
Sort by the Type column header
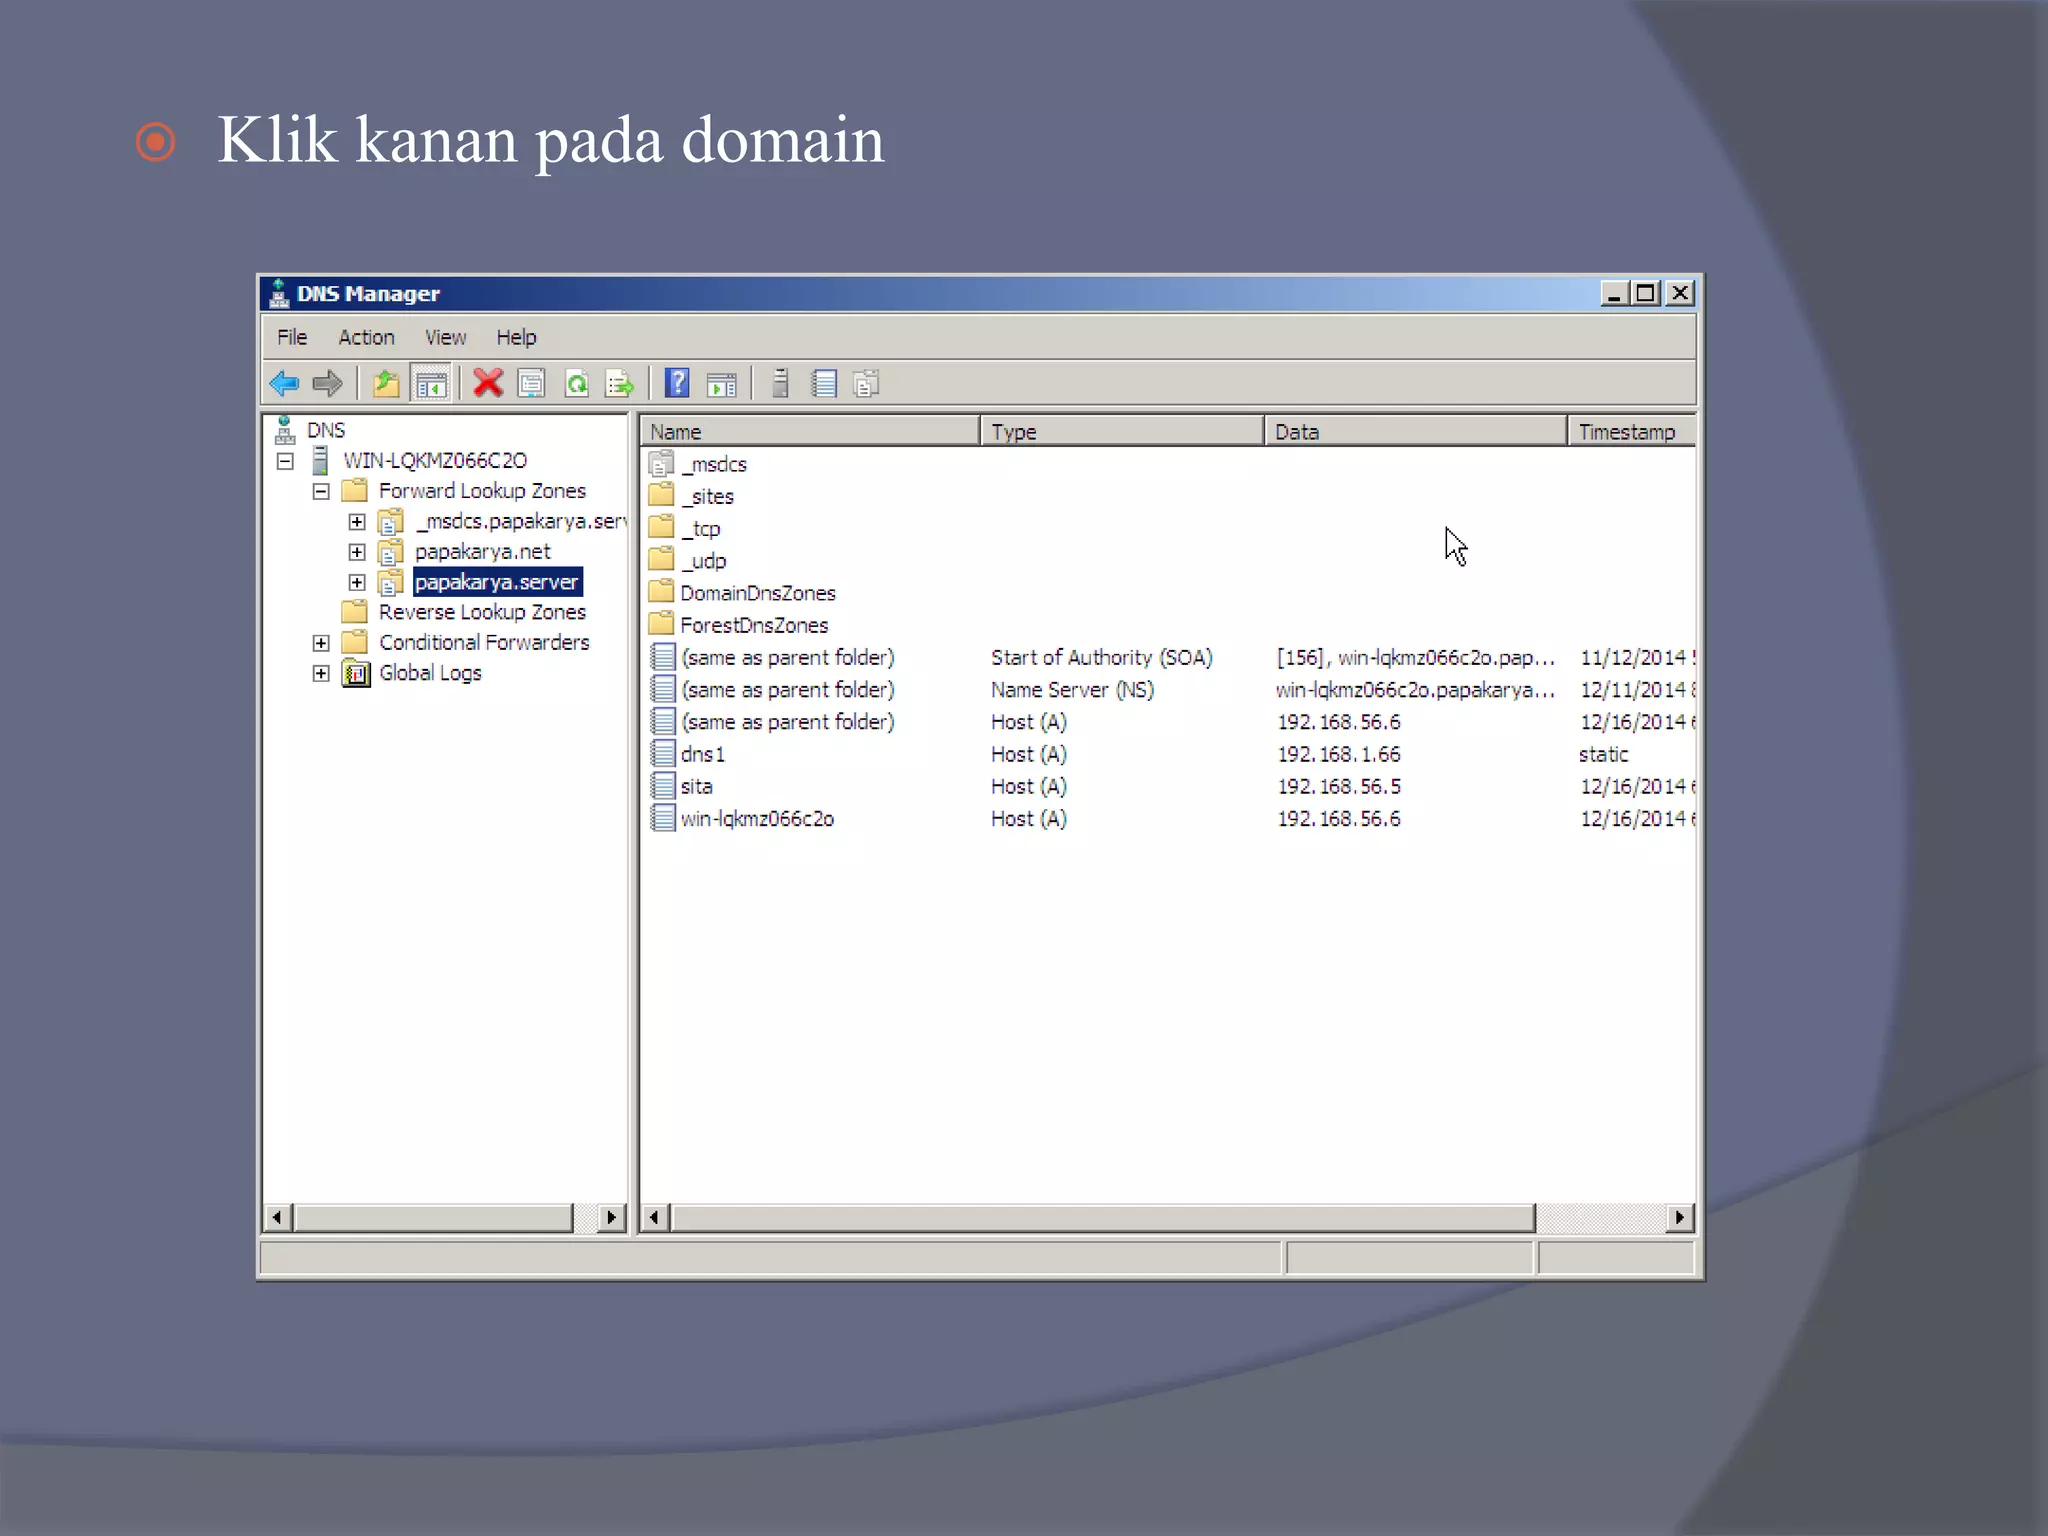(1122, 431)
